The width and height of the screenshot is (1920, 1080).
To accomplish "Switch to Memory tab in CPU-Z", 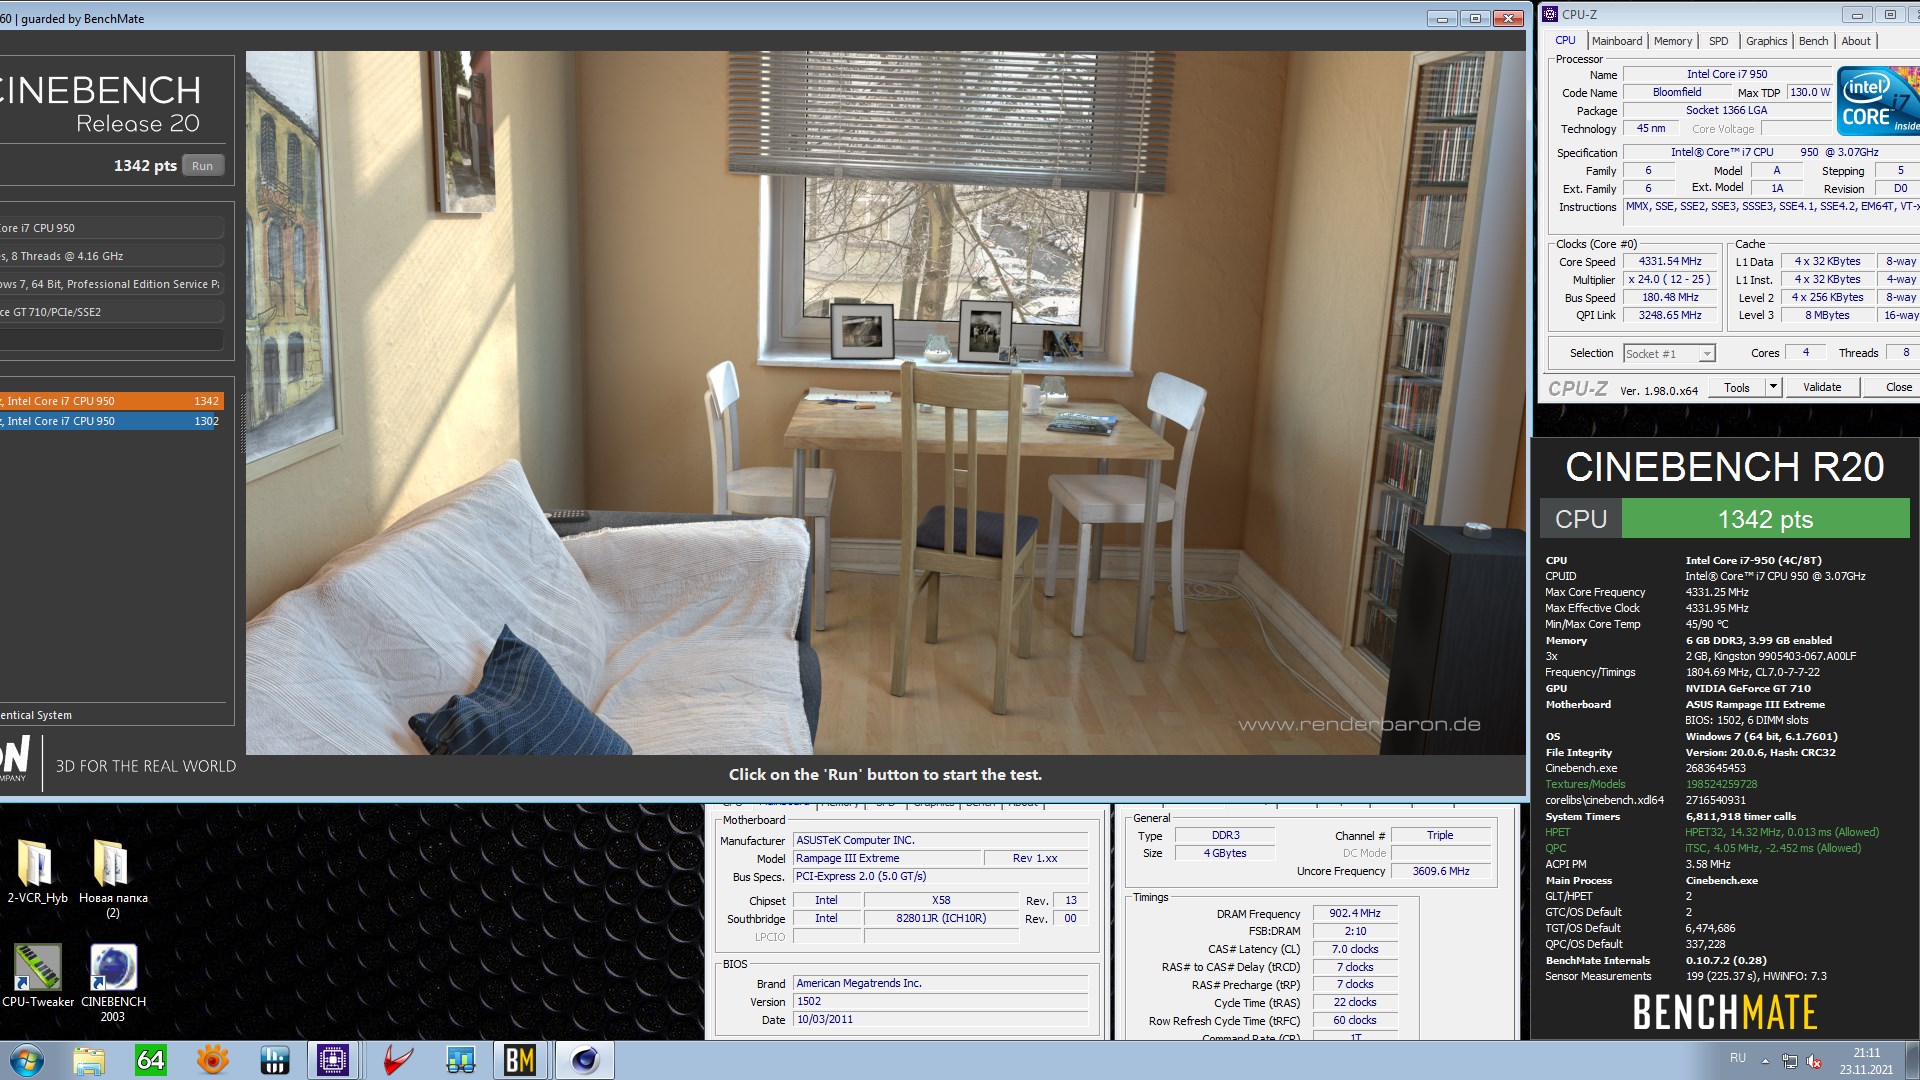I will (x=1673, y=41).
